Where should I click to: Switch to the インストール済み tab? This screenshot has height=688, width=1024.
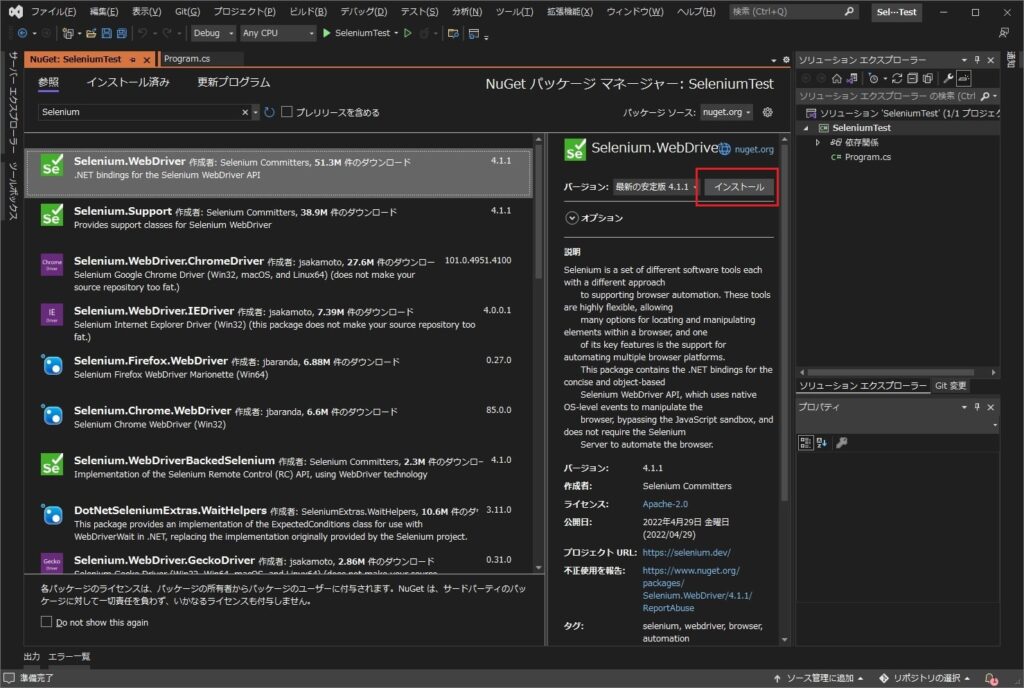click(x=128, y=82)
